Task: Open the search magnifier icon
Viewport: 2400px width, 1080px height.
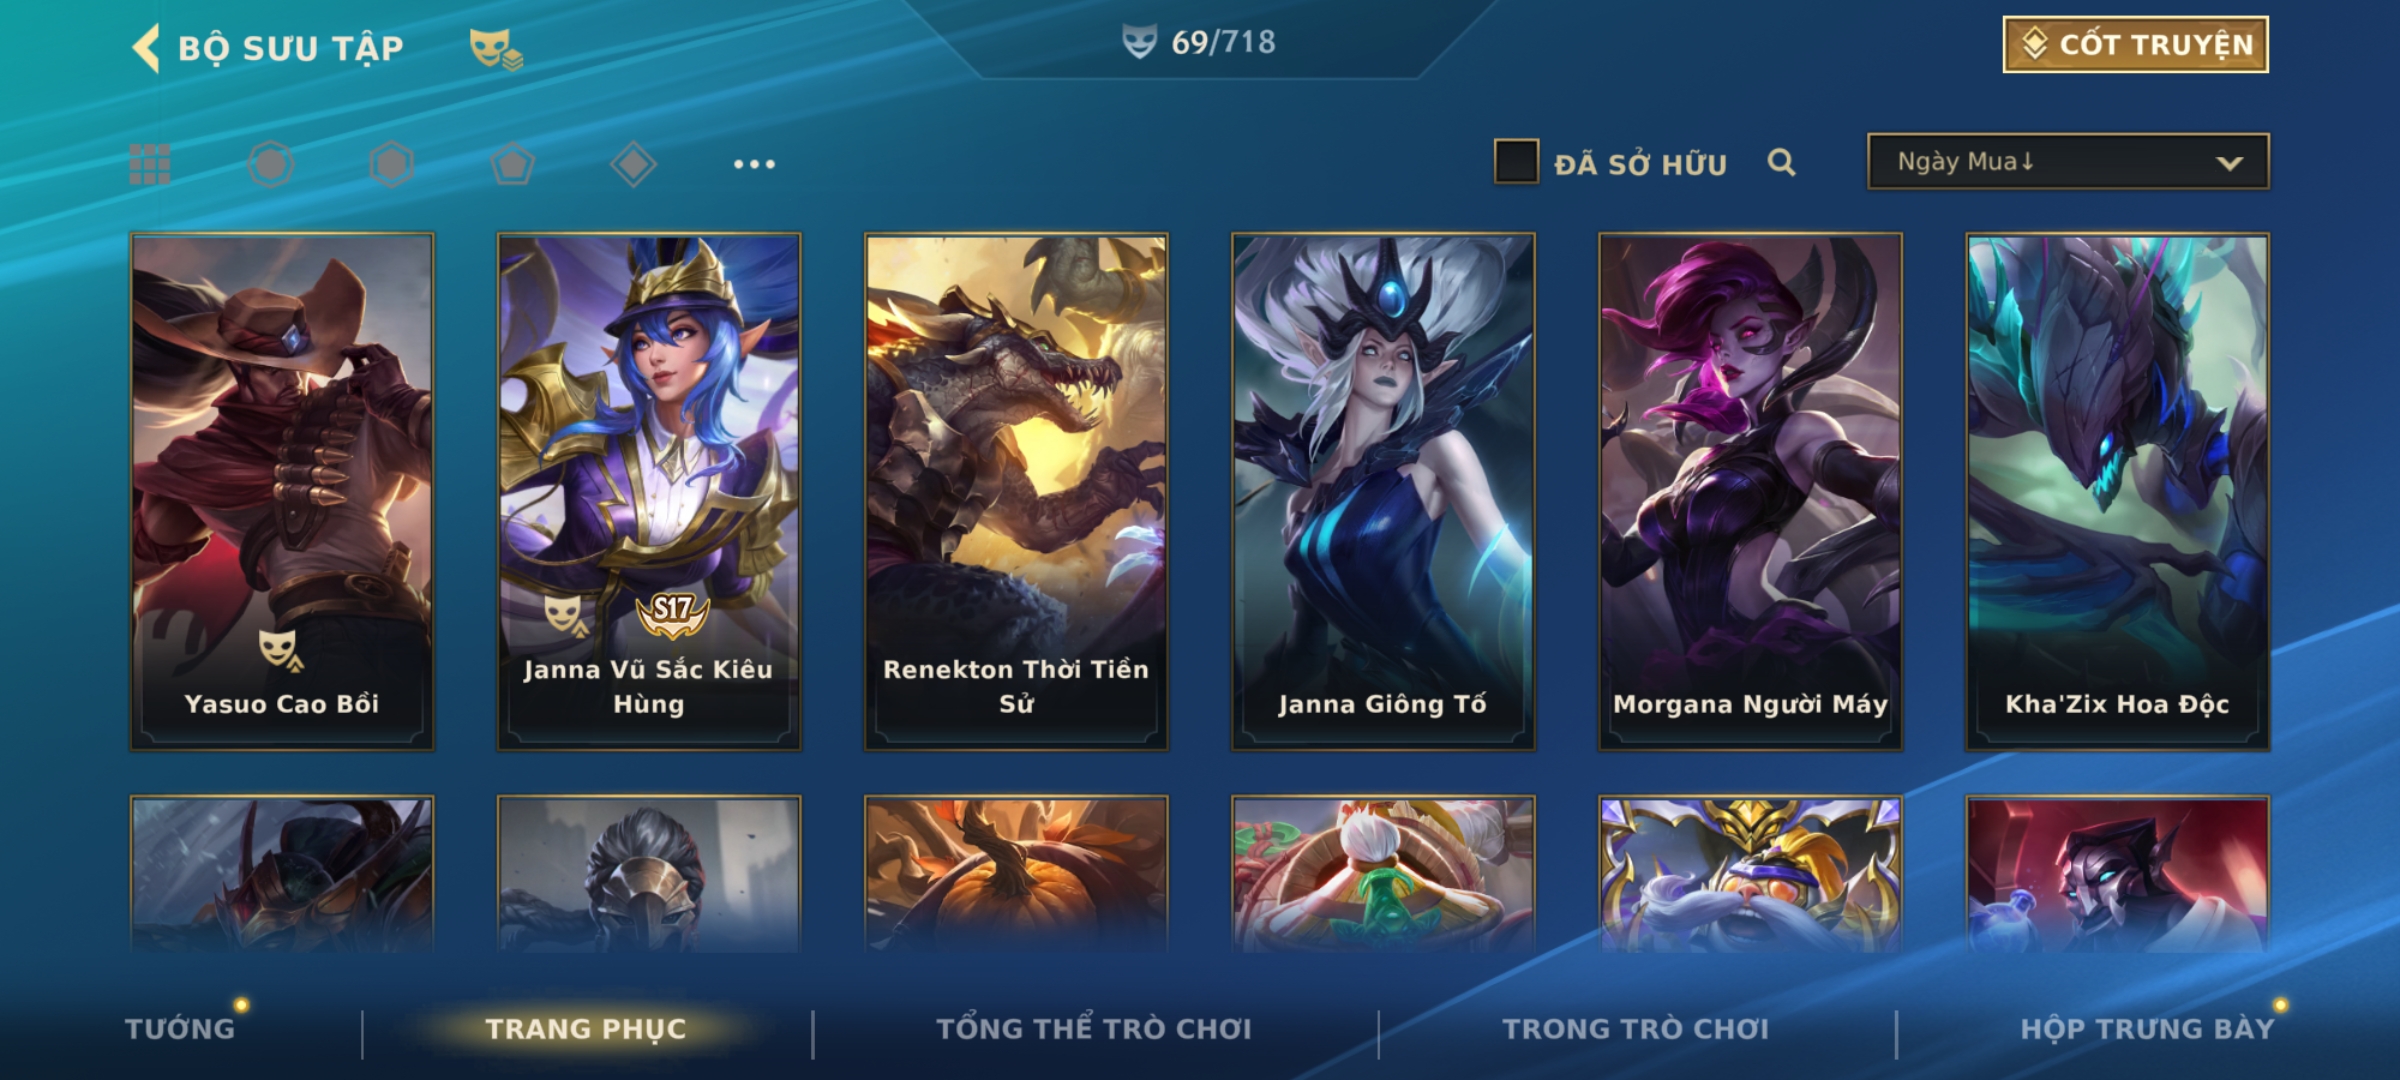Action: 1781,162
